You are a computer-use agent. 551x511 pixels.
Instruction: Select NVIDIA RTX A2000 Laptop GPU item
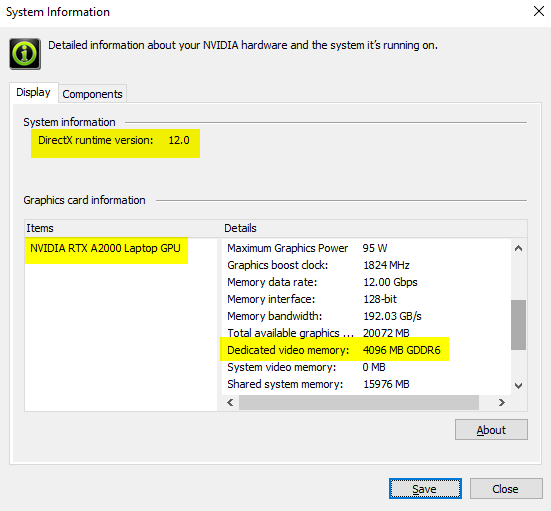(105, 248)
